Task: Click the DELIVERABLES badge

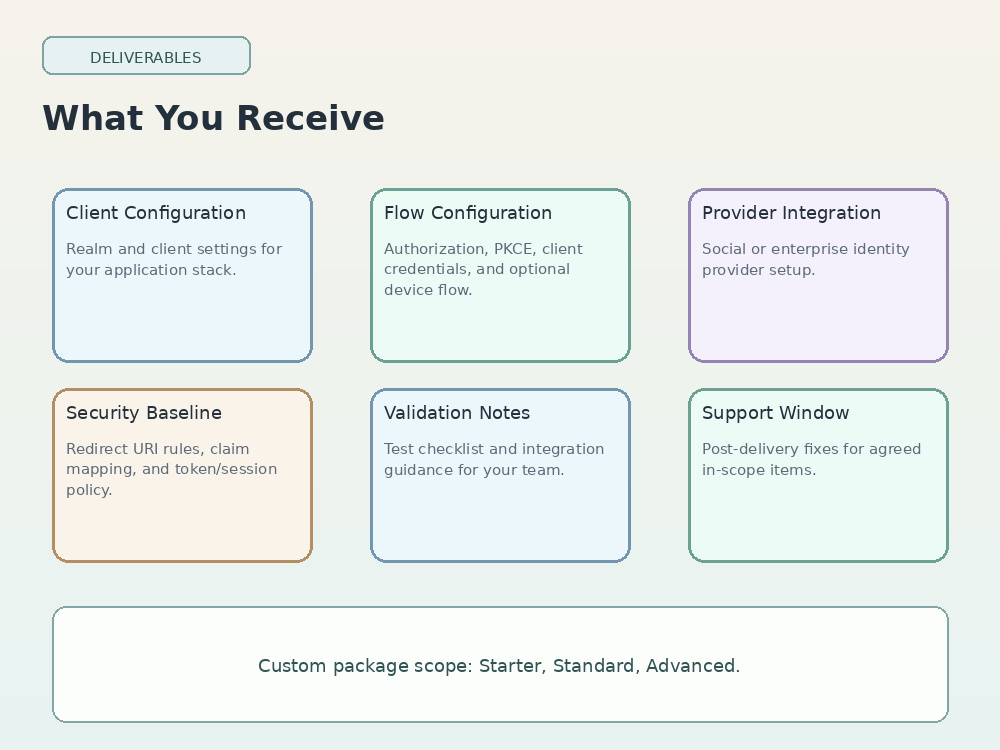Action: 146,56
